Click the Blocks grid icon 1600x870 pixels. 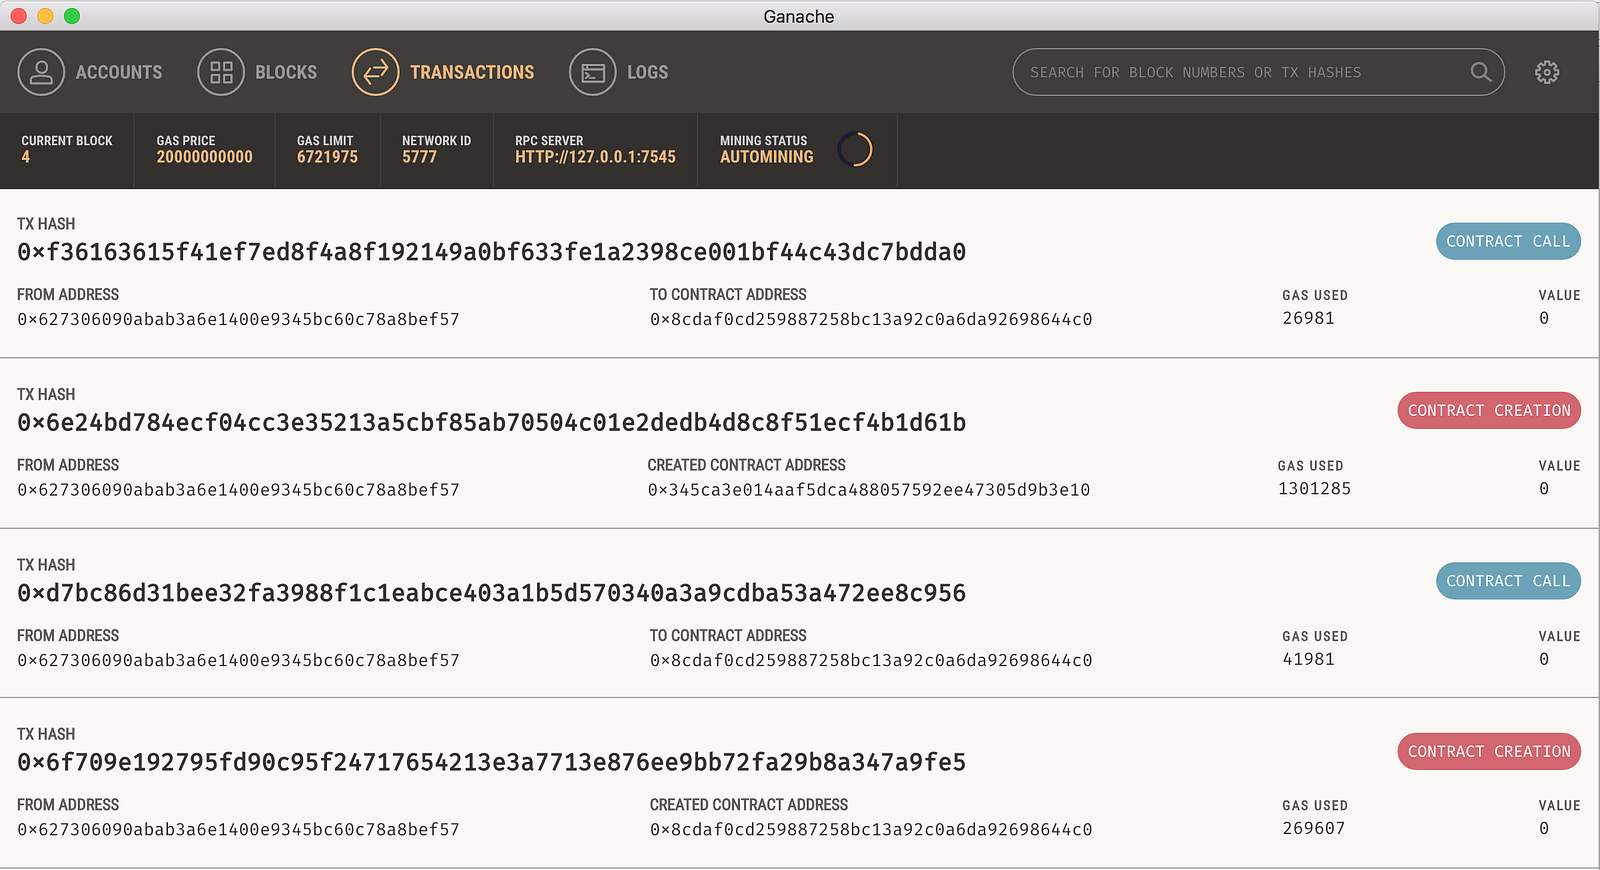(x=221, y=72)
